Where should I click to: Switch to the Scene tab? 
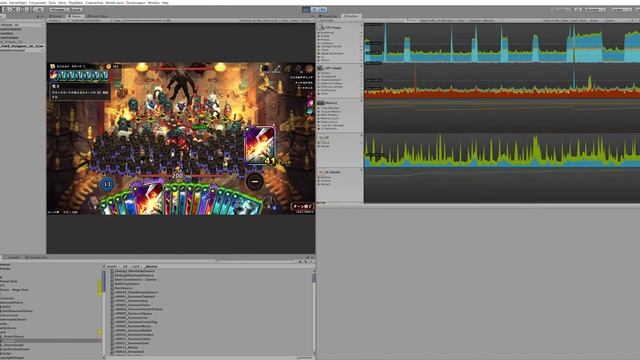coord(57,16)
